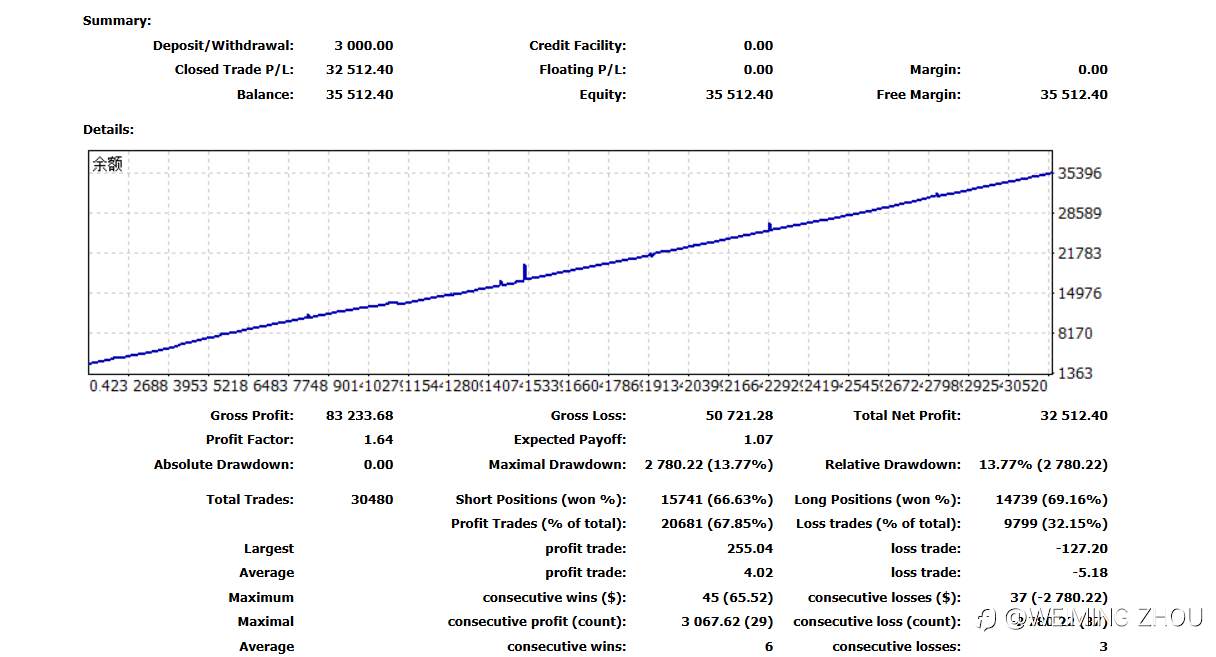Select the Total Trades count 30480

tap(372, 499)
